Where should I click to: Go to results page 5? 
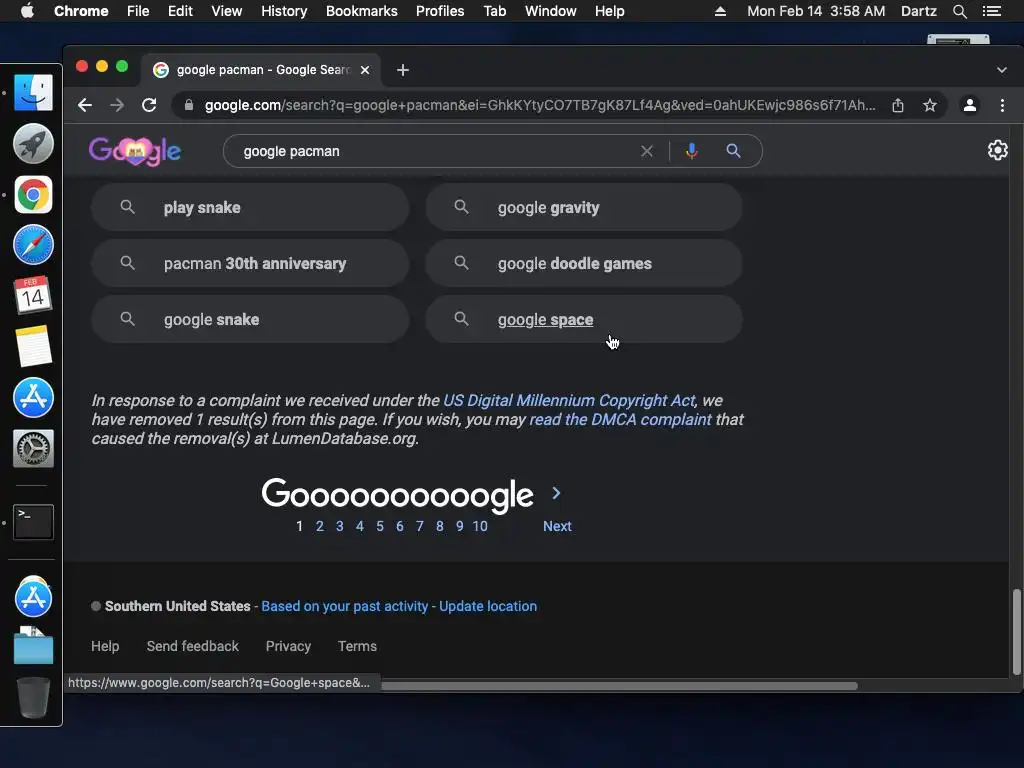[x=379, y=526]
